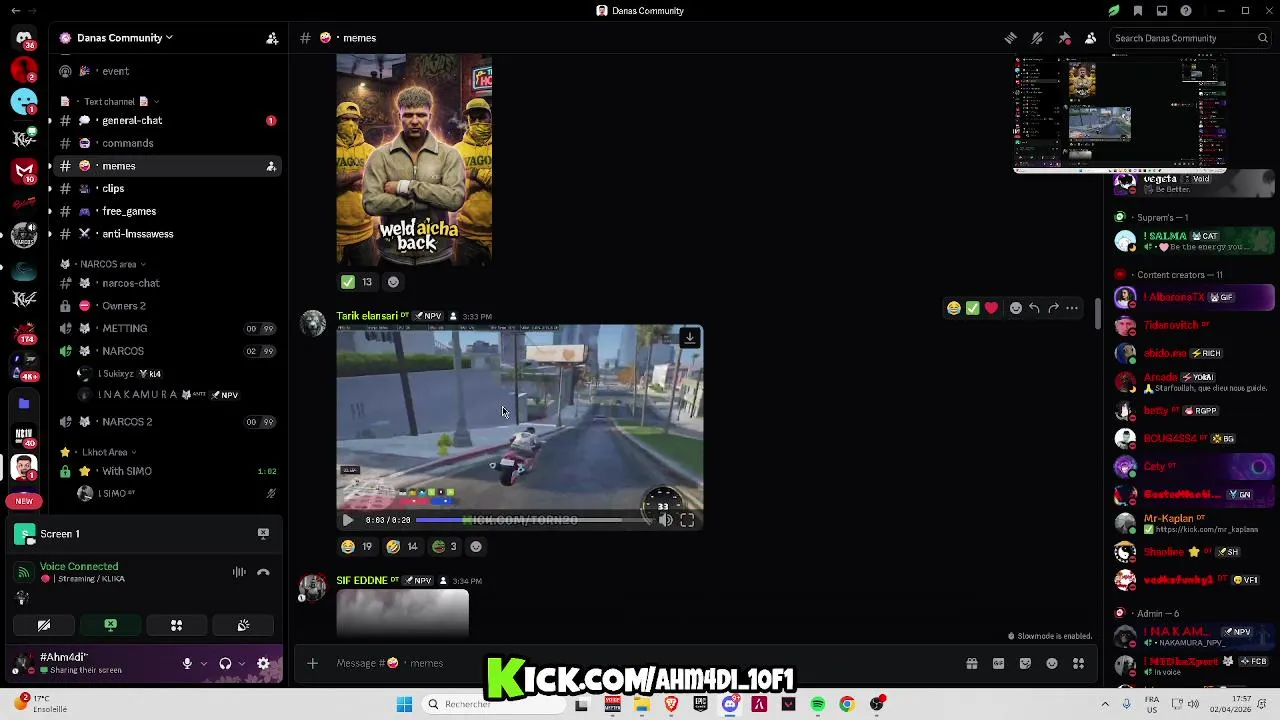Open More options on hovered message
Viewport: 1280px width, 720px height.
click(x=1072, y=308)
